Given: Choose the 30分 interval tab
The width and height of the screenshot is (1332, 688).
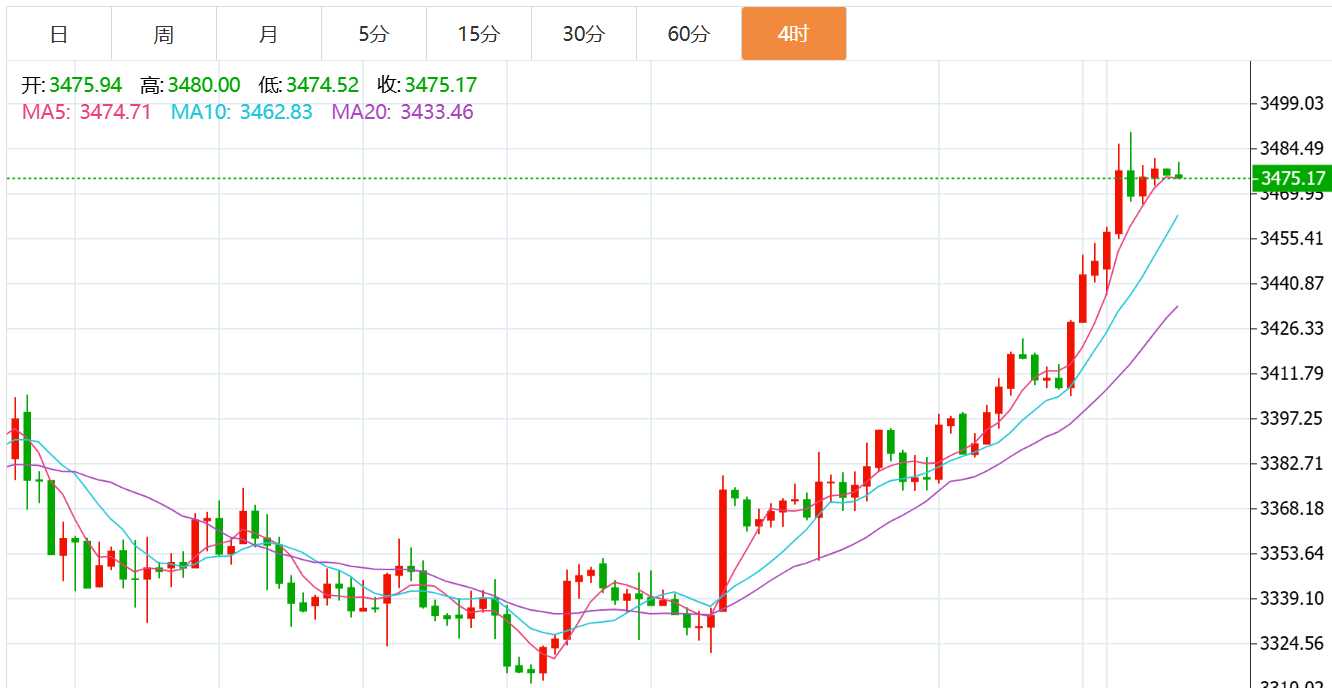Looking at the screenshot, I should [x=584, y=34].
